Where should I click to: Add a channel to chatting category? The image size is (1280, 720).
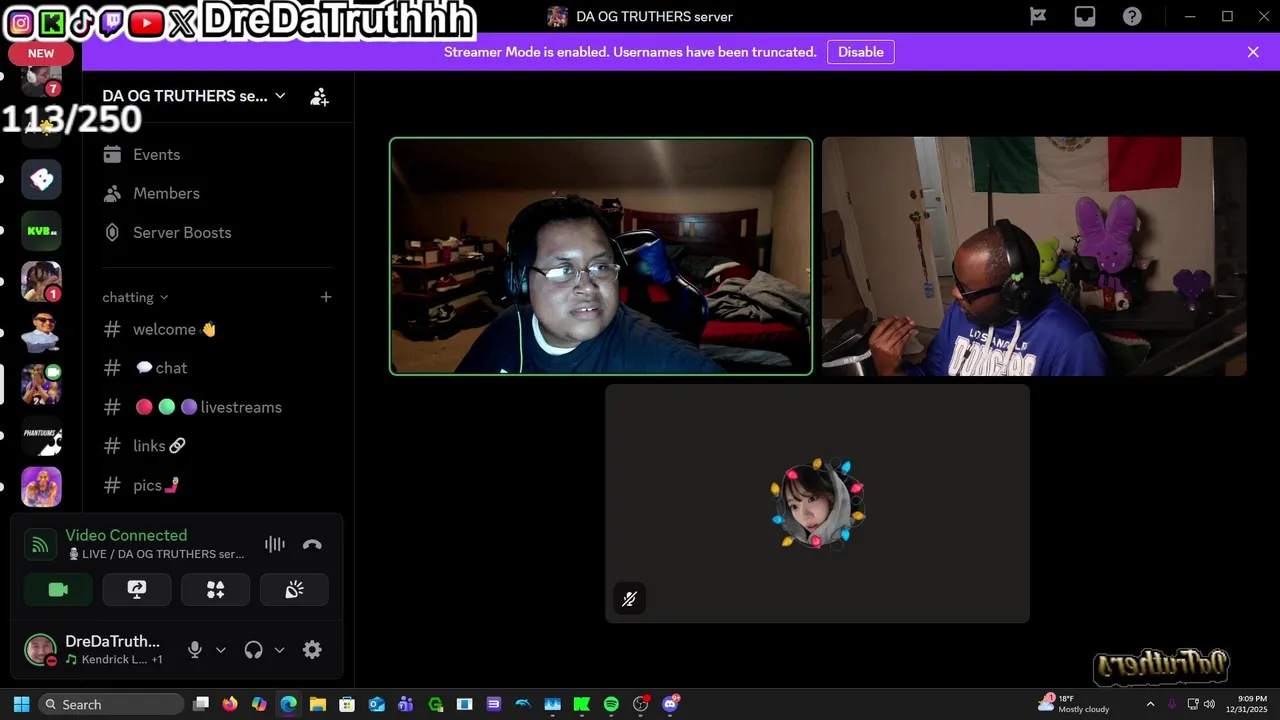coord(325,297)
